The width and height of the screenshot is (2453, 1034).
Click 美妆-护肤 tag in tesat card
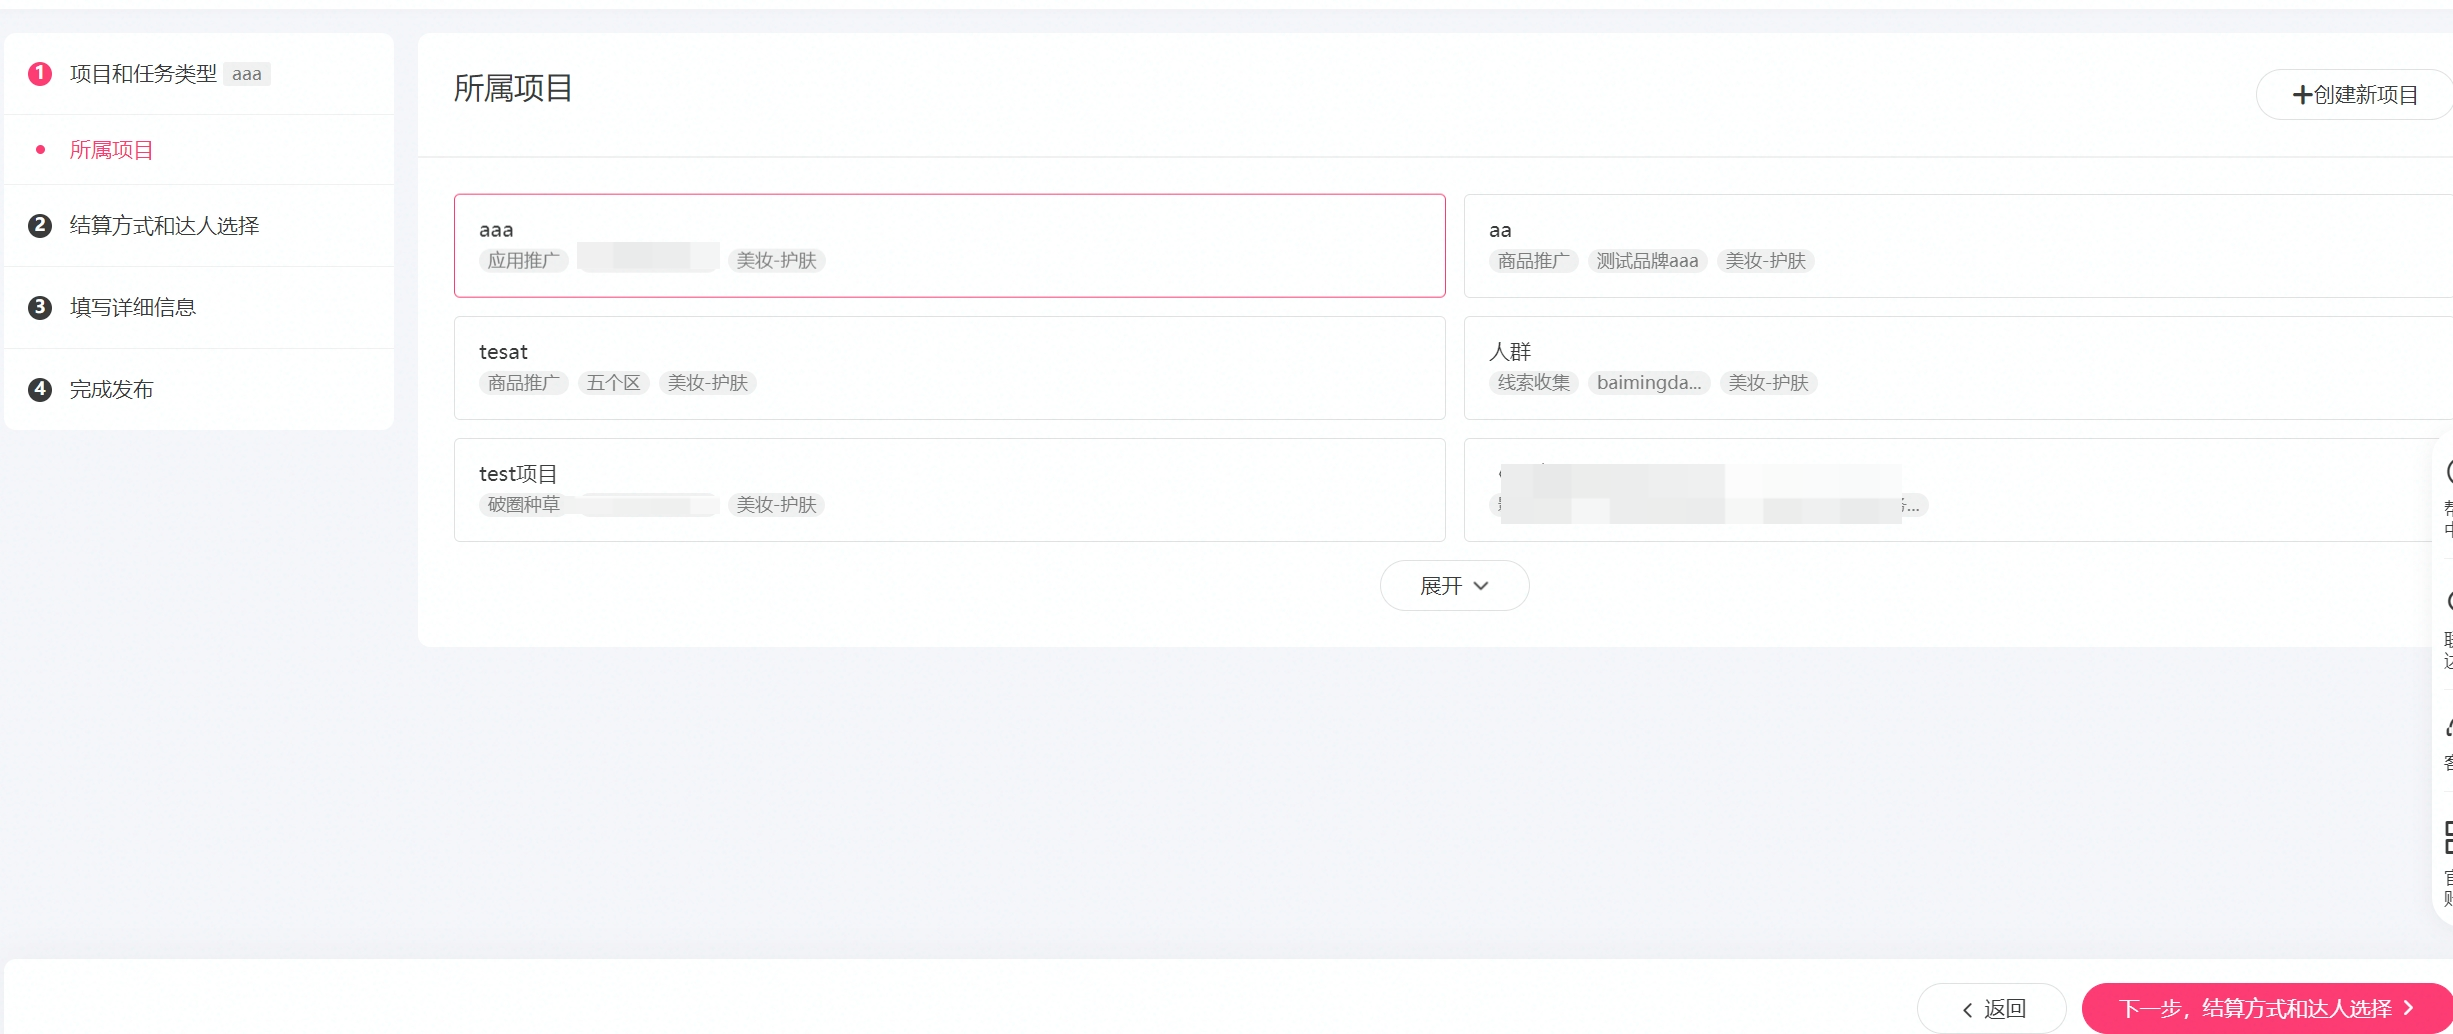click(708, 383)
